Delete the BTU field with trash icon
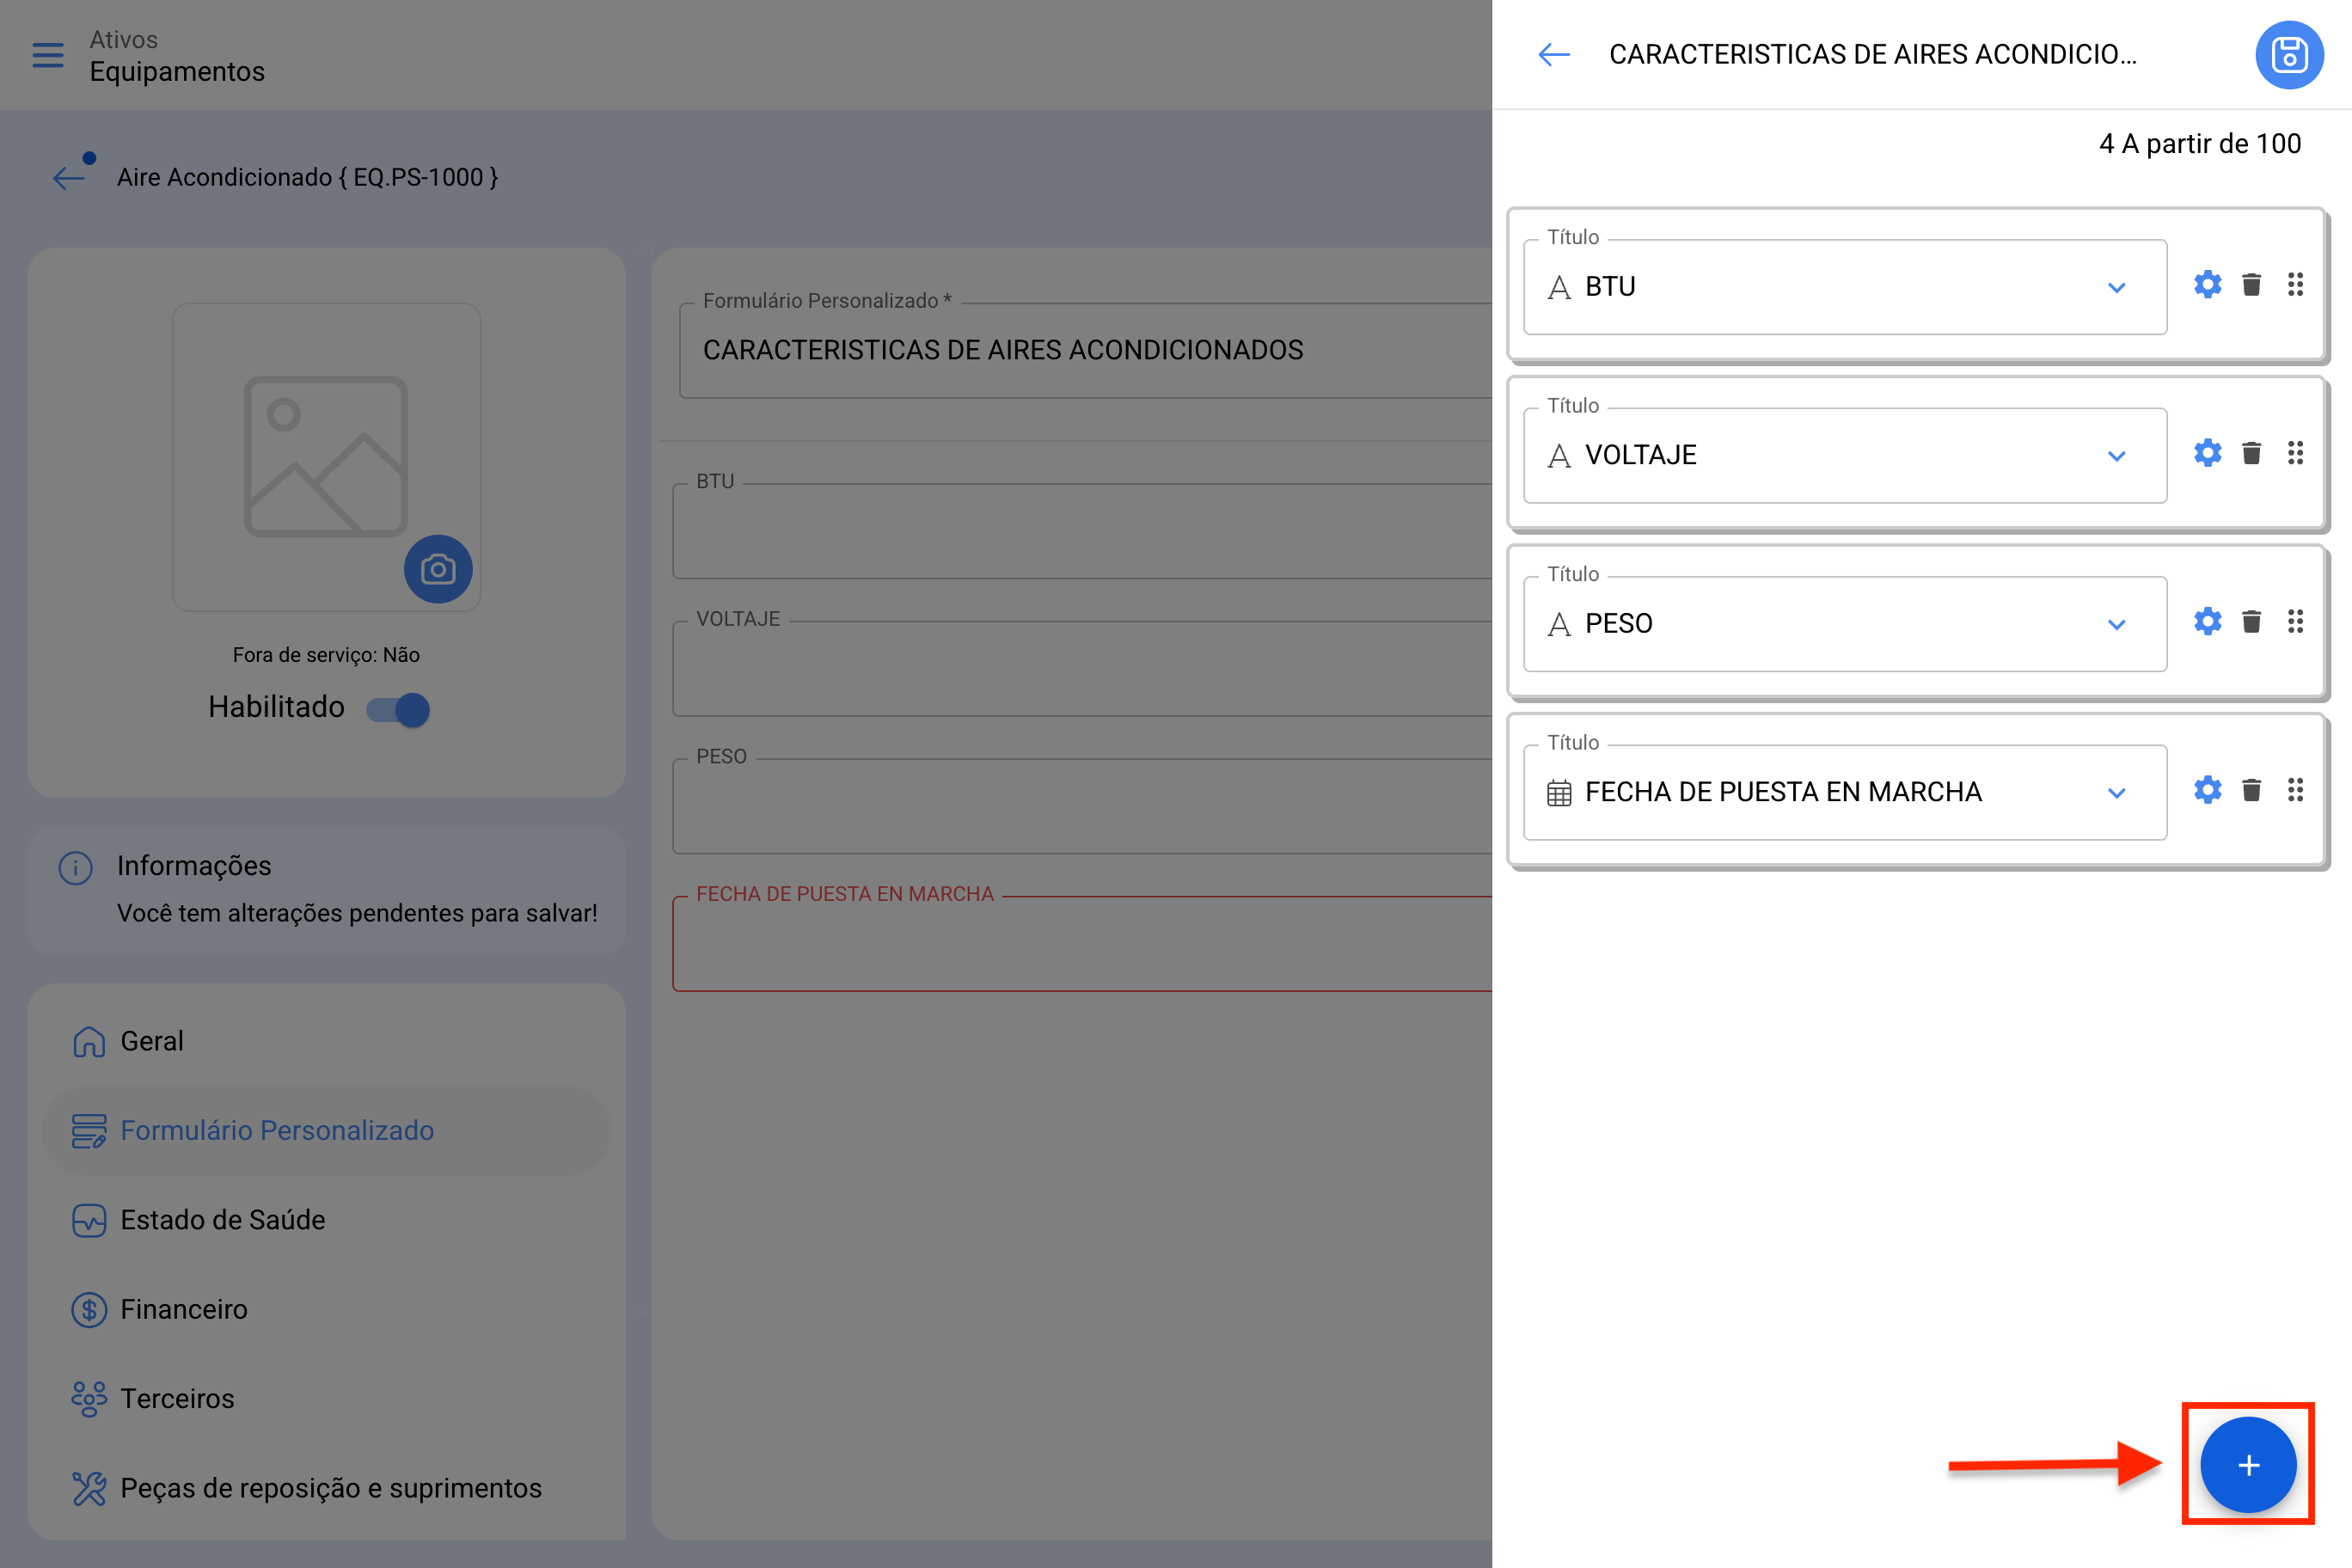The image size is (2352, 1568). pyautogui.click(x=2251, y=285)
